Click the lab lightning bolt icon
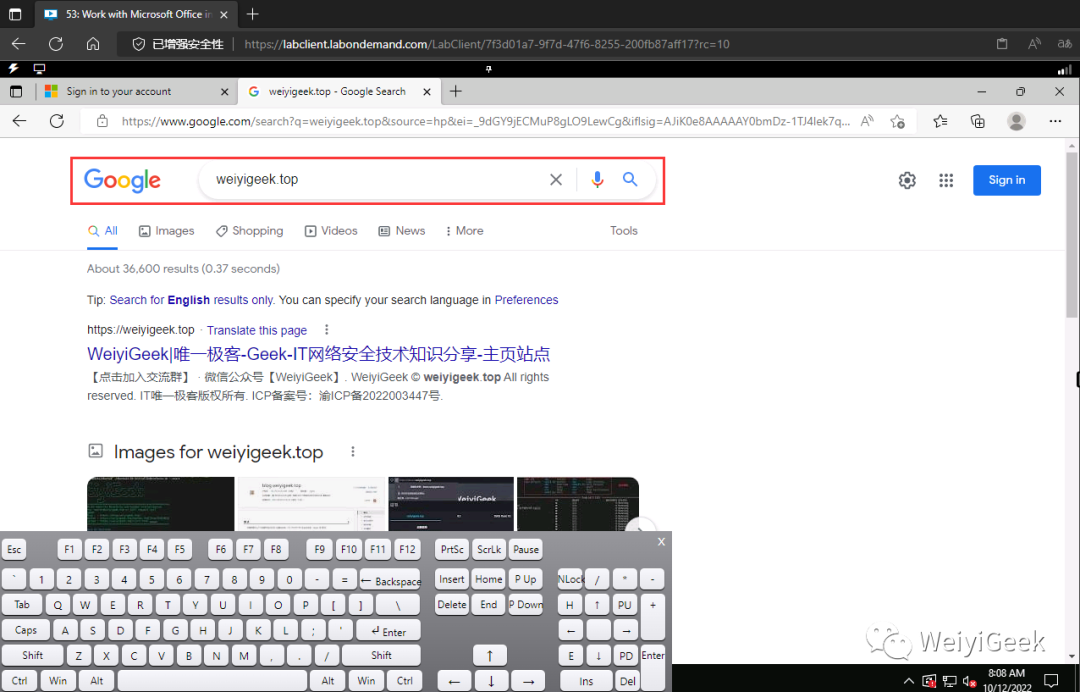This screenshot has width=1080, height=692. [x=13, y=69]
